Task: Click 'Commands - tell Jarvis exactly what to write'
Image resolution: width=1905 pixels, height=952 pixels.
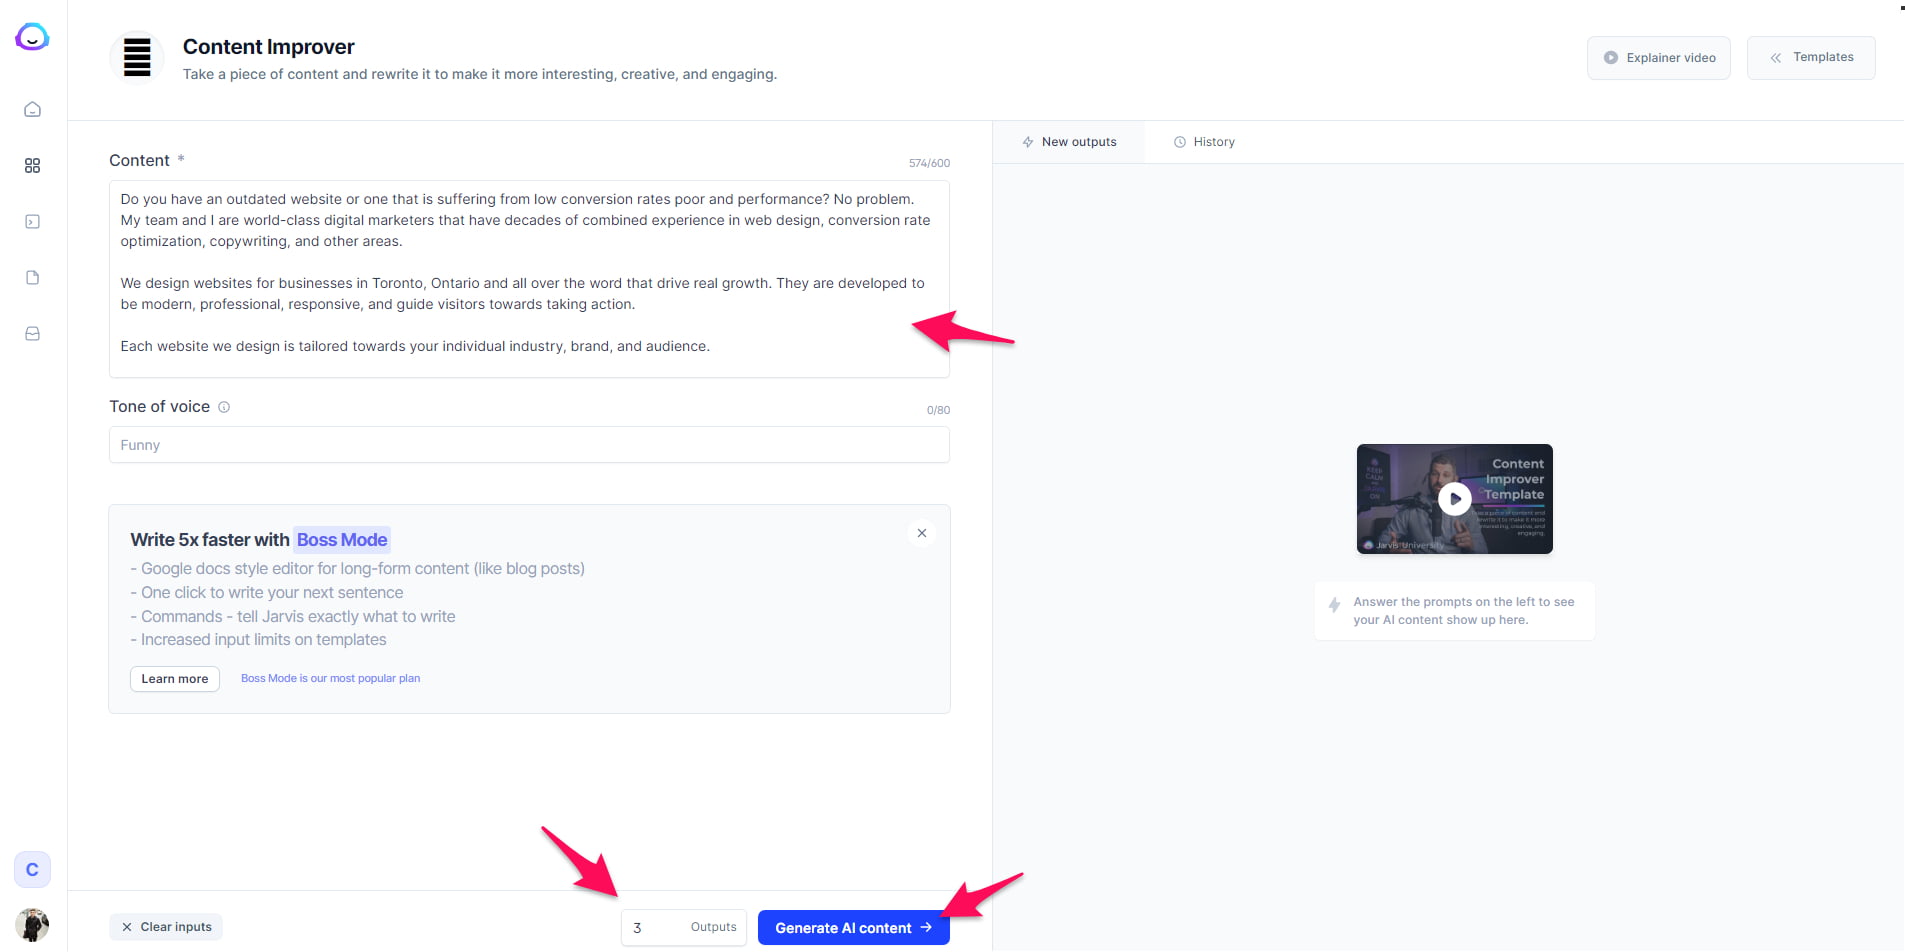Action: pos(293,617)
